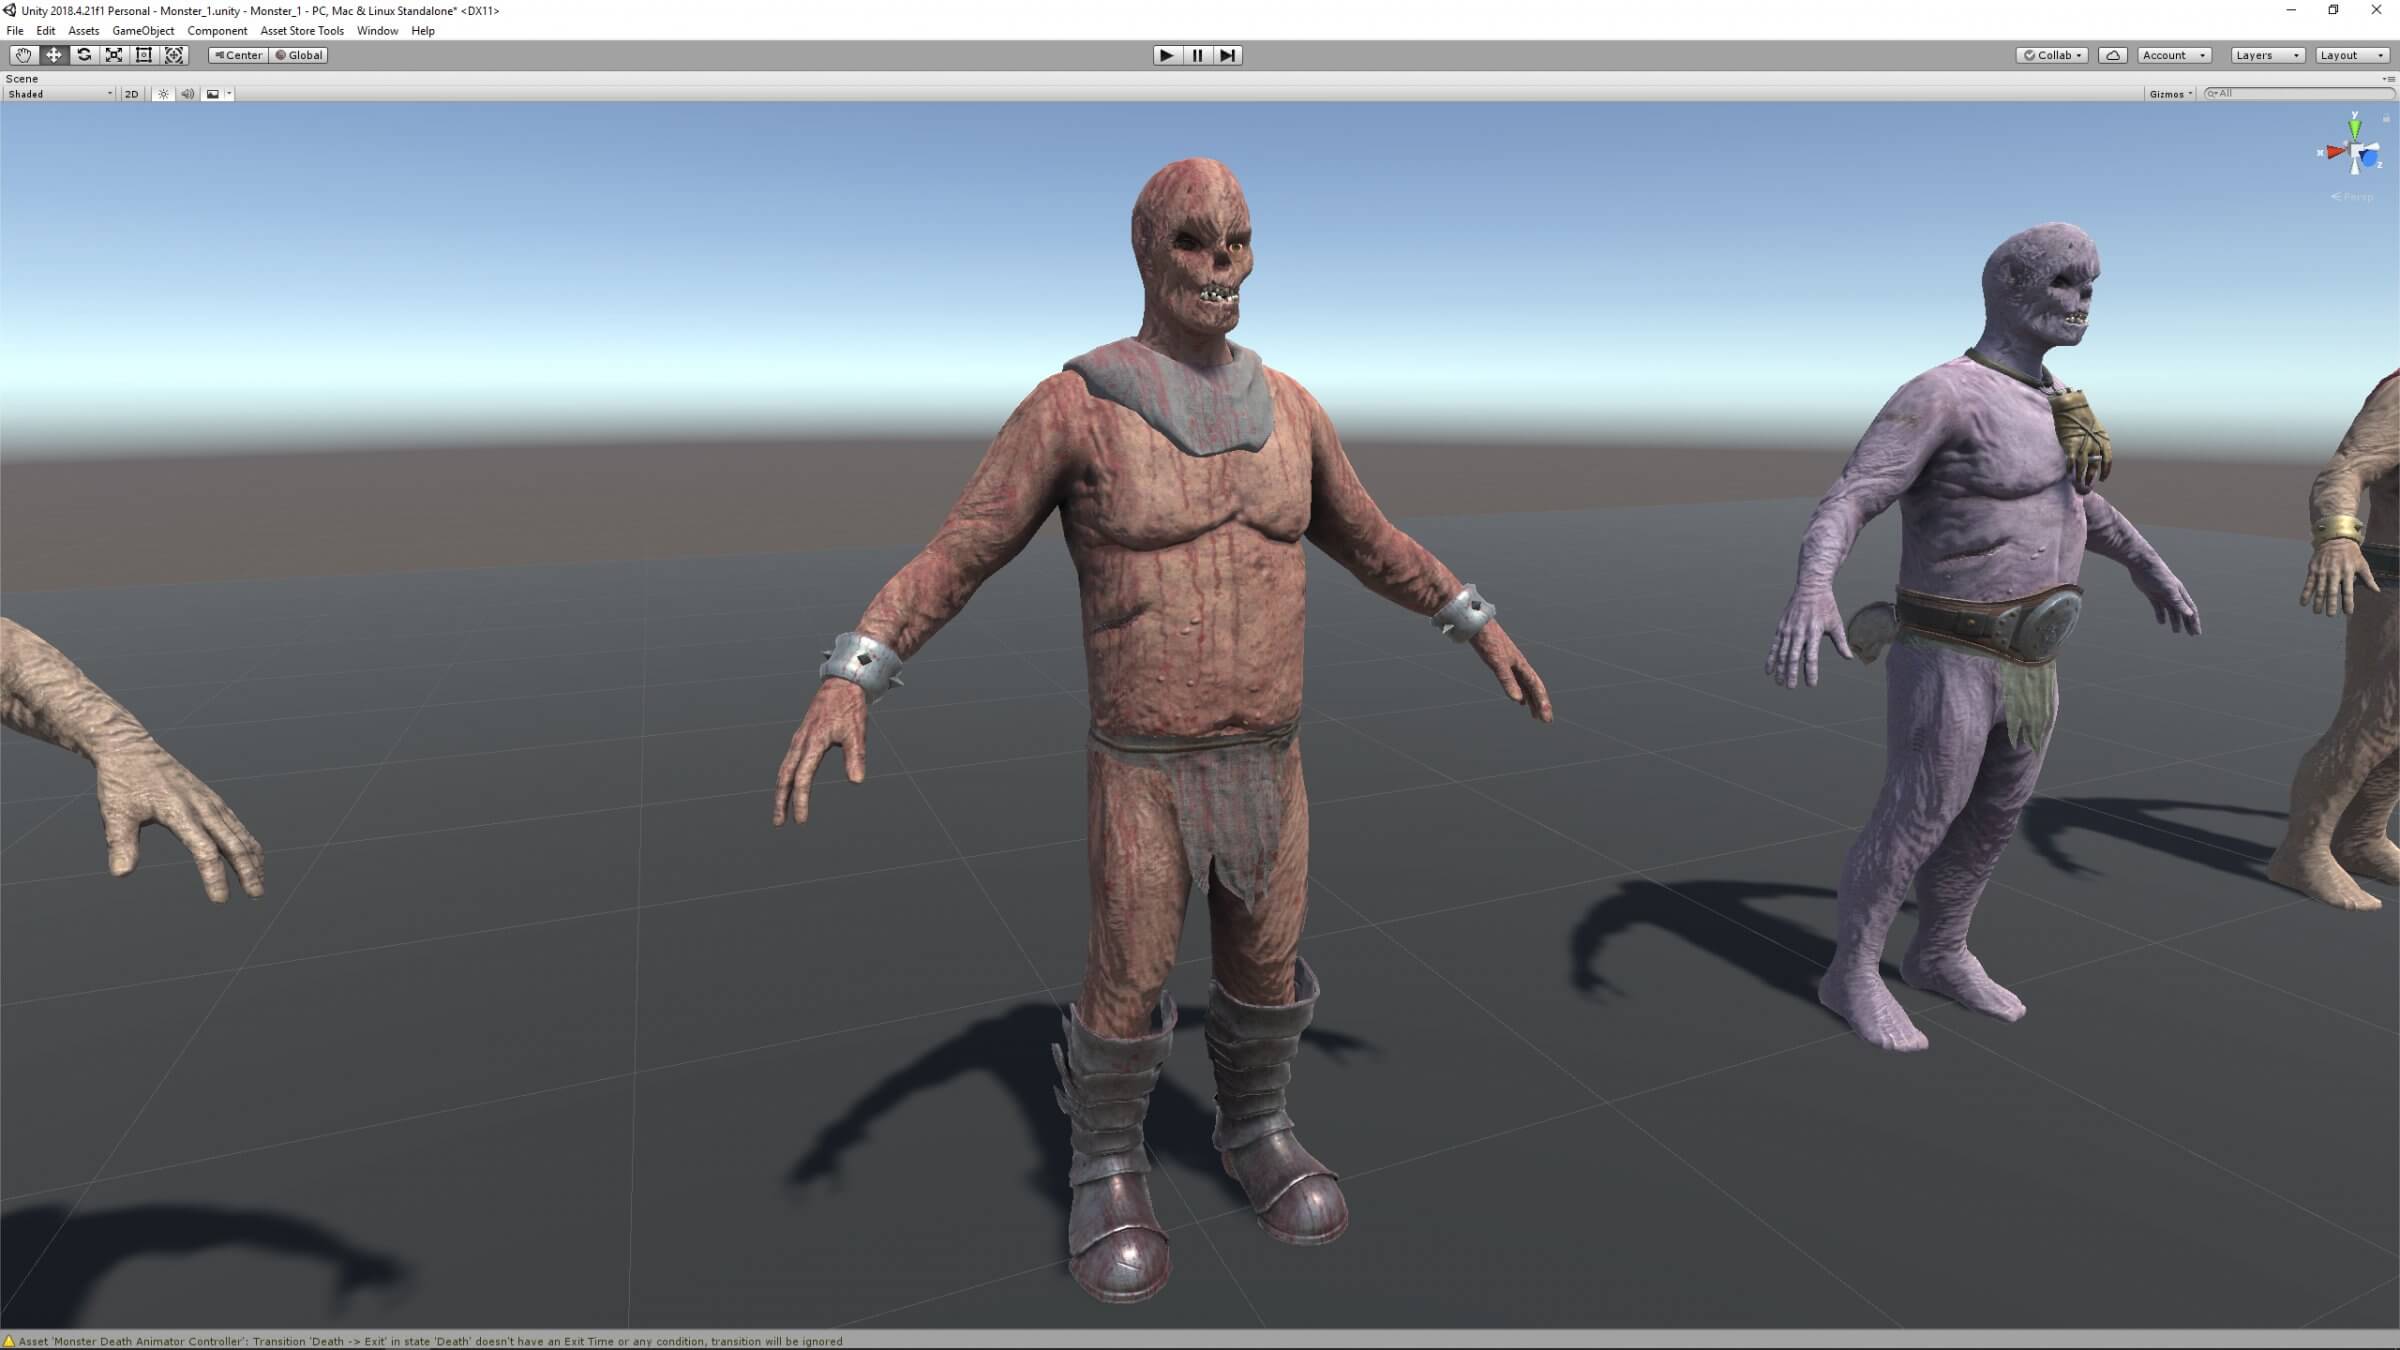This screenshot has width=2400, height=1350.
Task: Toggle 2D scene view mode
Action: [x=131, y=94]
